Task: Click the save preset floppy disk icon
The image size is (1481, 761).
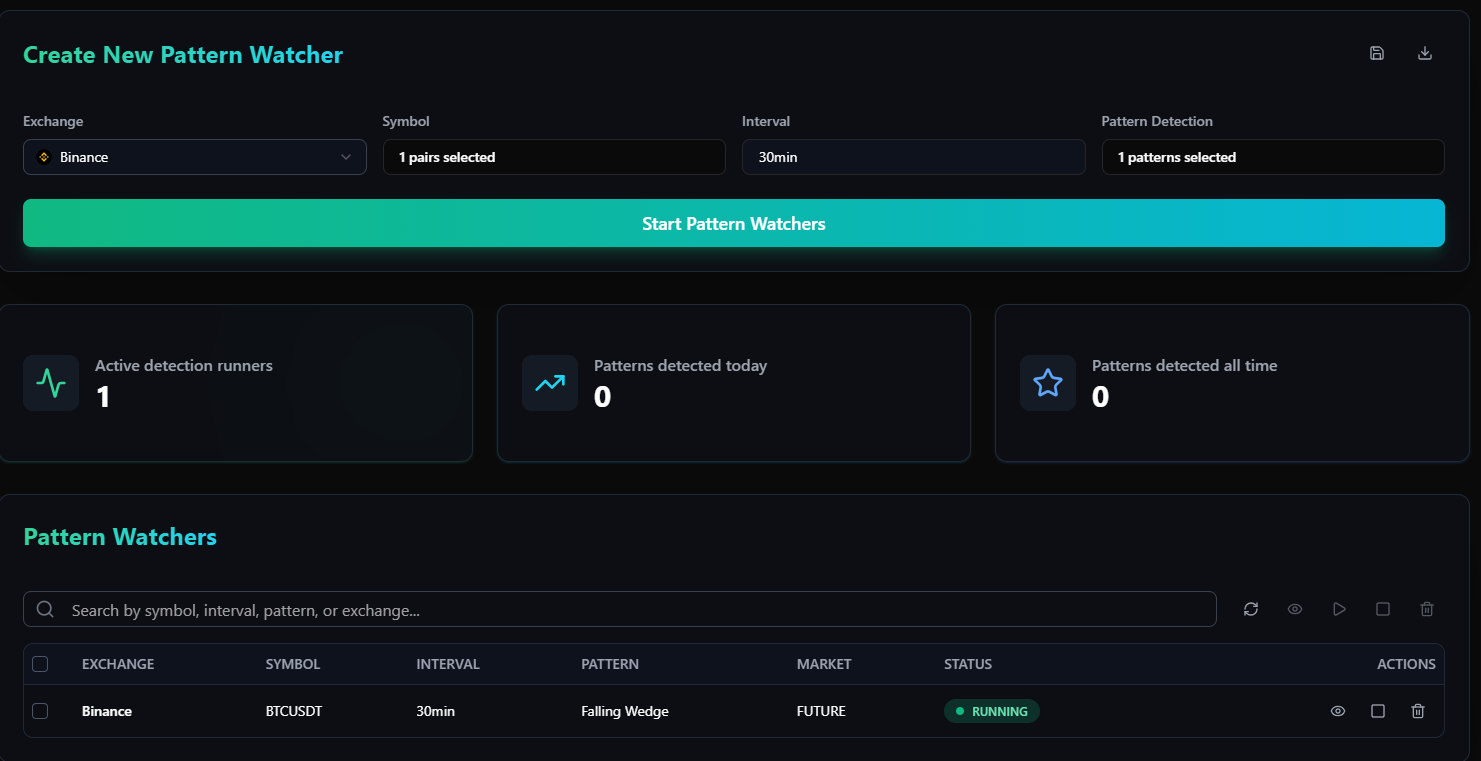Action: (x=1377, y=52)
